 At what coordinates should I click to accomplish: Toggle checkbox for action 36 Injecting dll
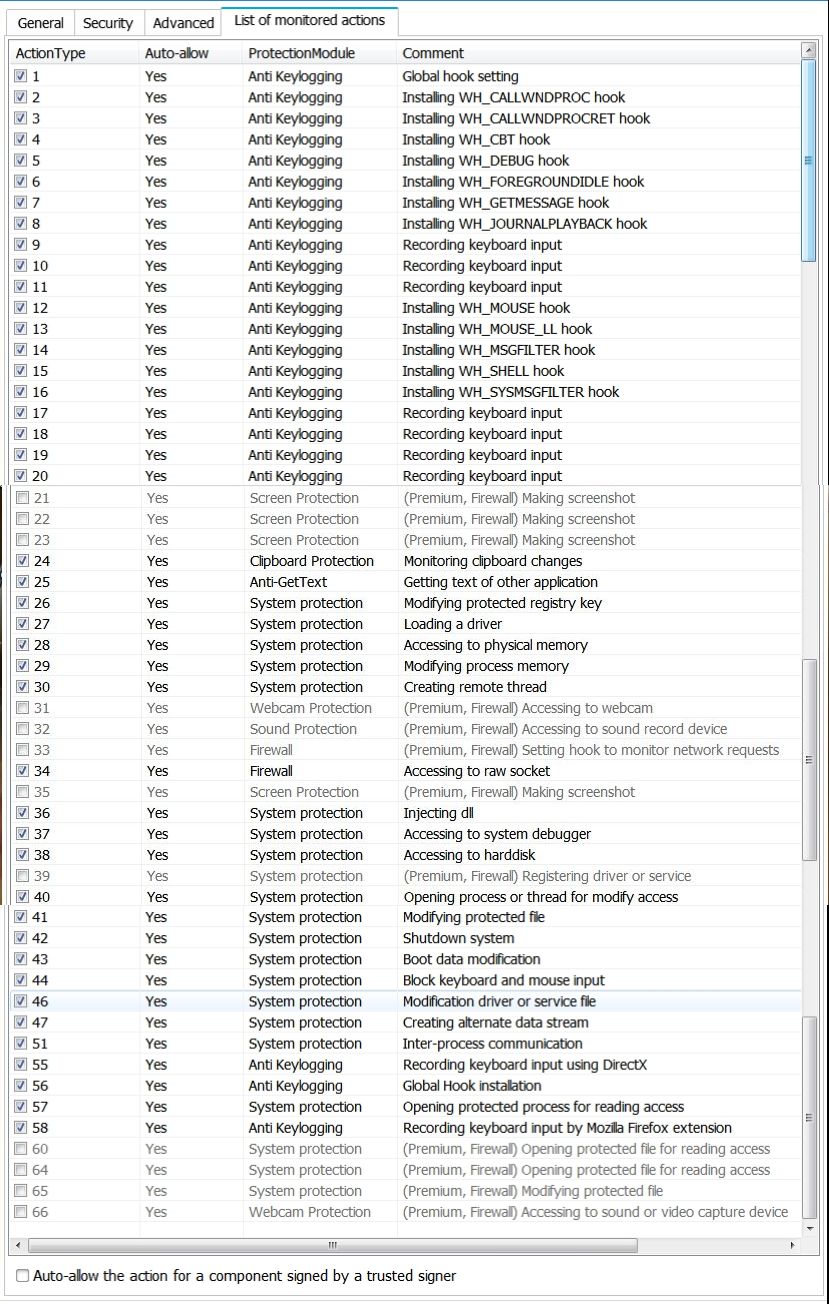point(22,813)
